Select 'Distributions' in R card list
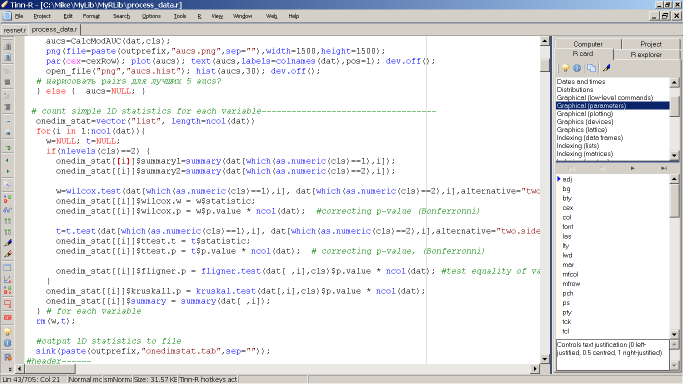Screen dimensions: 683x384 (x=612, y=90)
